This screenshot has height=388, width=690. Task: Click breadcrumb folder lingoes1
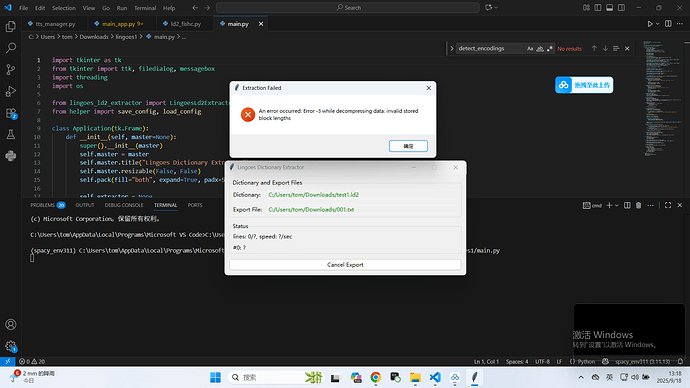[x=126, y=37]
